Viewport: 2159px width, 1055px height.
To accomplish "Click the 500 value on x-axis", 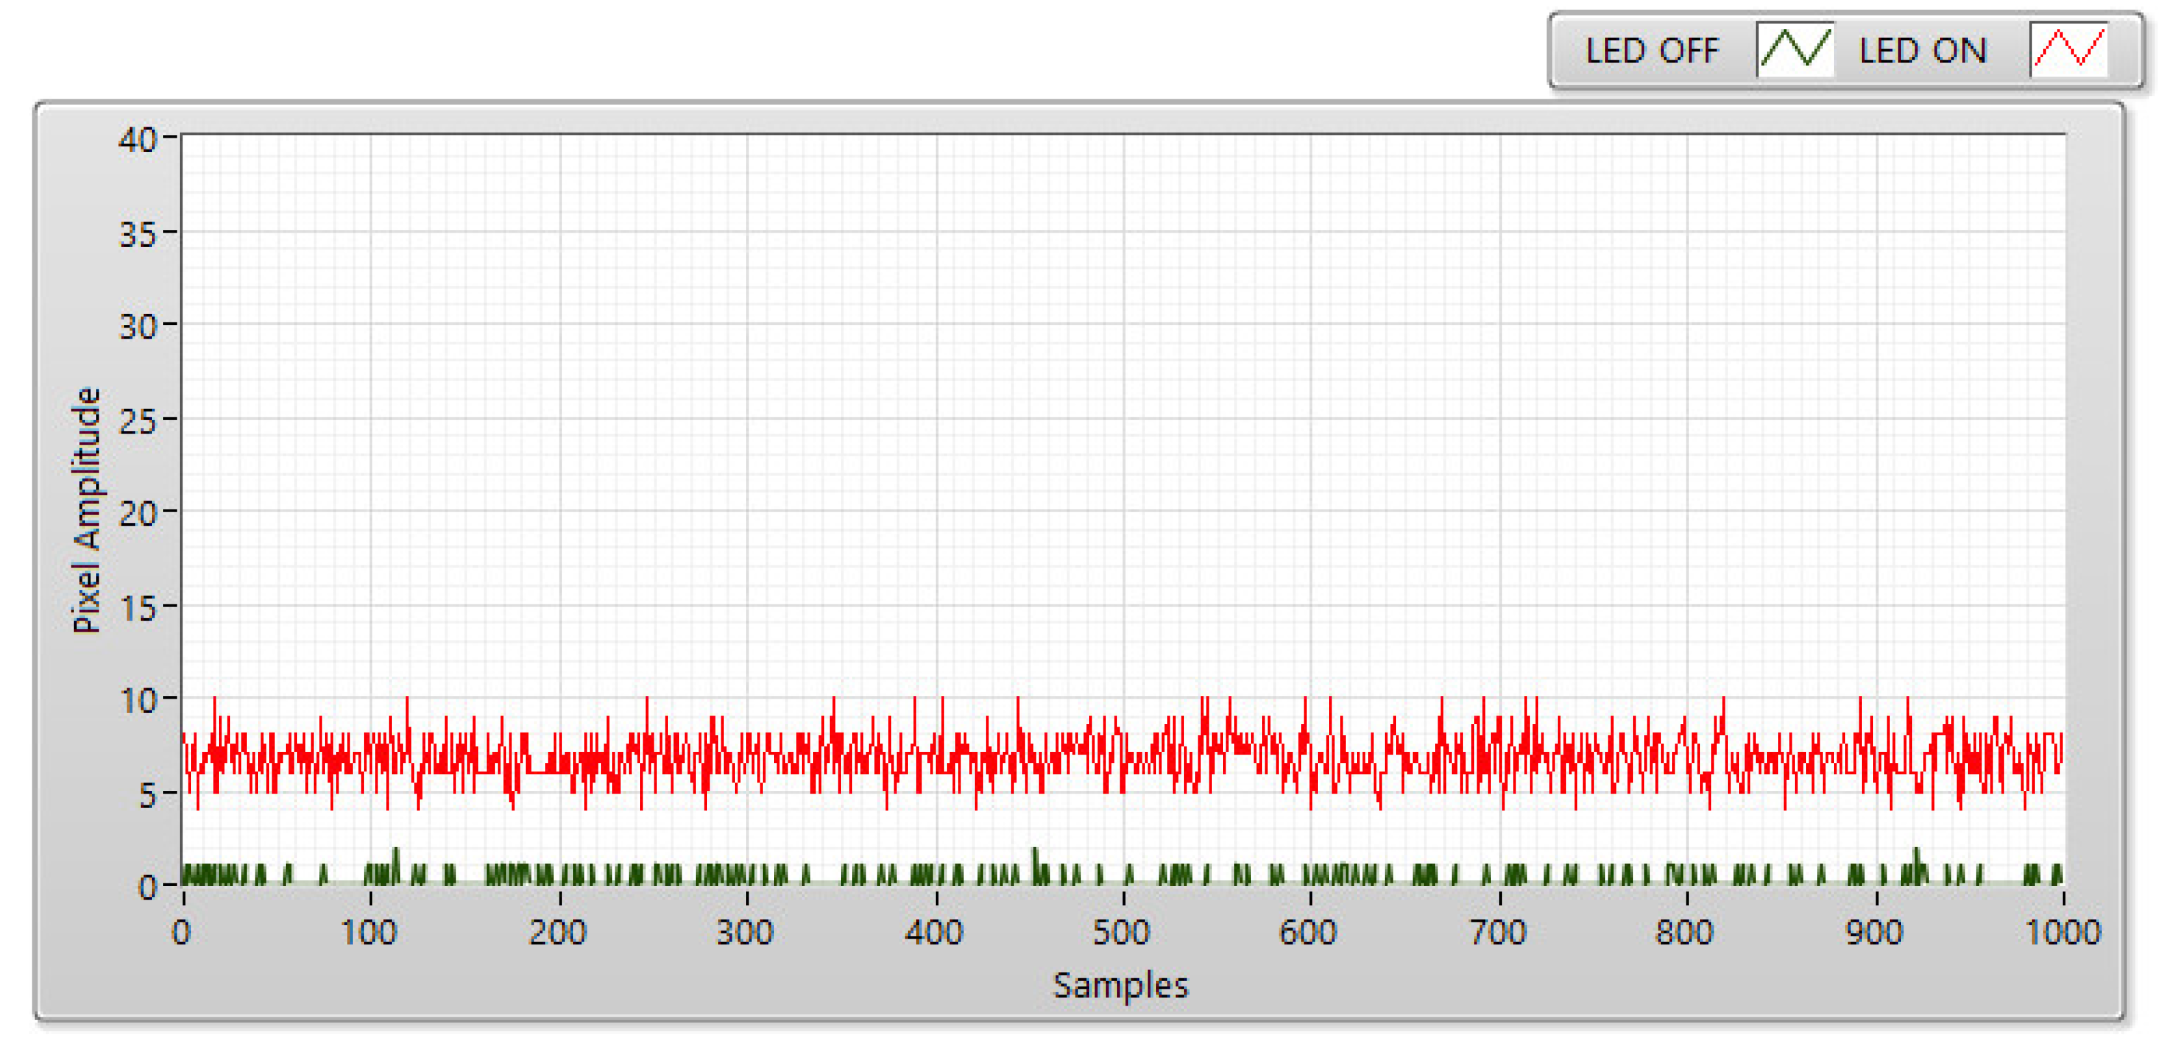I will coord(1121,932).
